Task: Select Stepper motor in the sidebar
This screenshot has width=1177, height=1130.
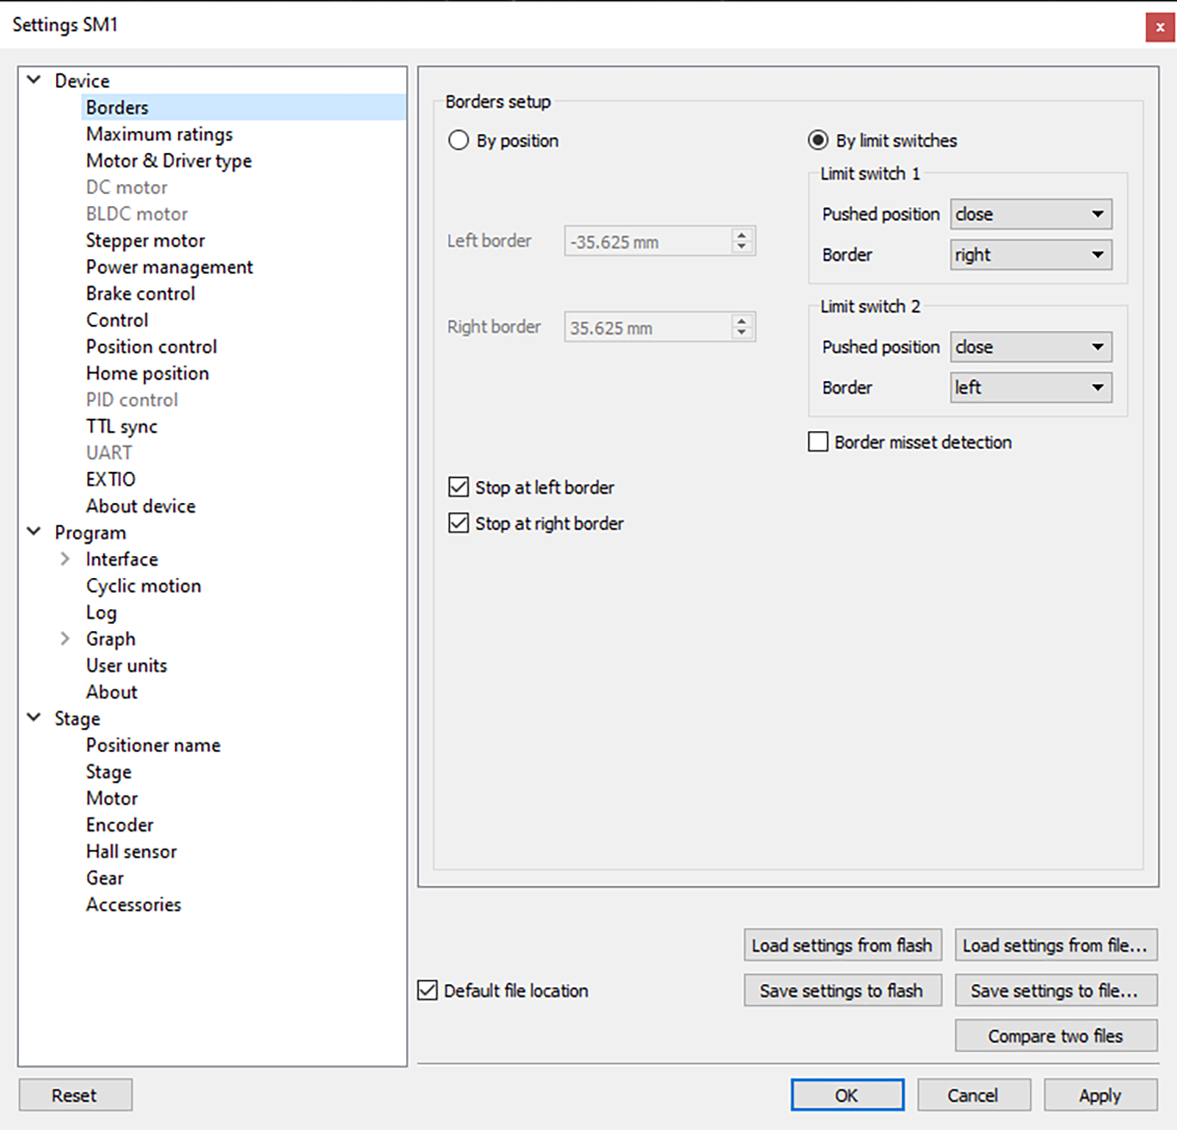Action: click(x=145, y=240)
